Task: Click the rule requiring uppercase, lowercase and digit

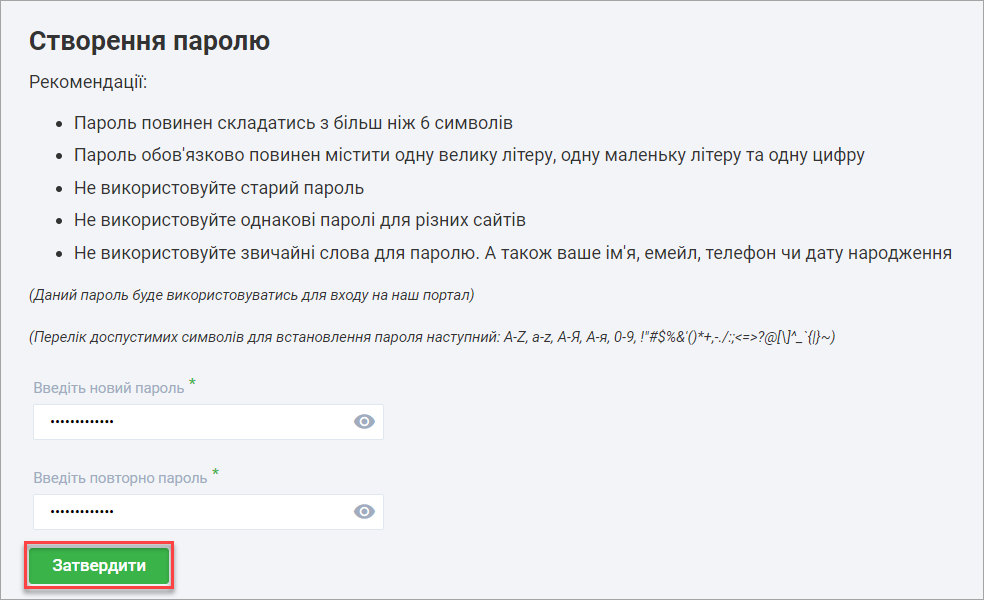Action: [469, 156]
